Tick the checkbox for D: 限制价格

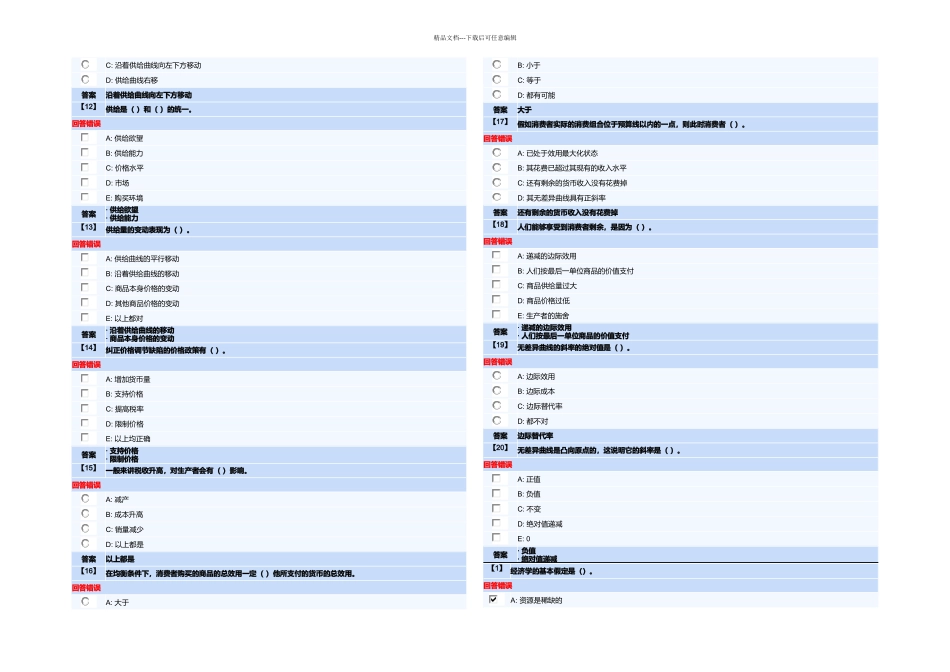point(85,423)
